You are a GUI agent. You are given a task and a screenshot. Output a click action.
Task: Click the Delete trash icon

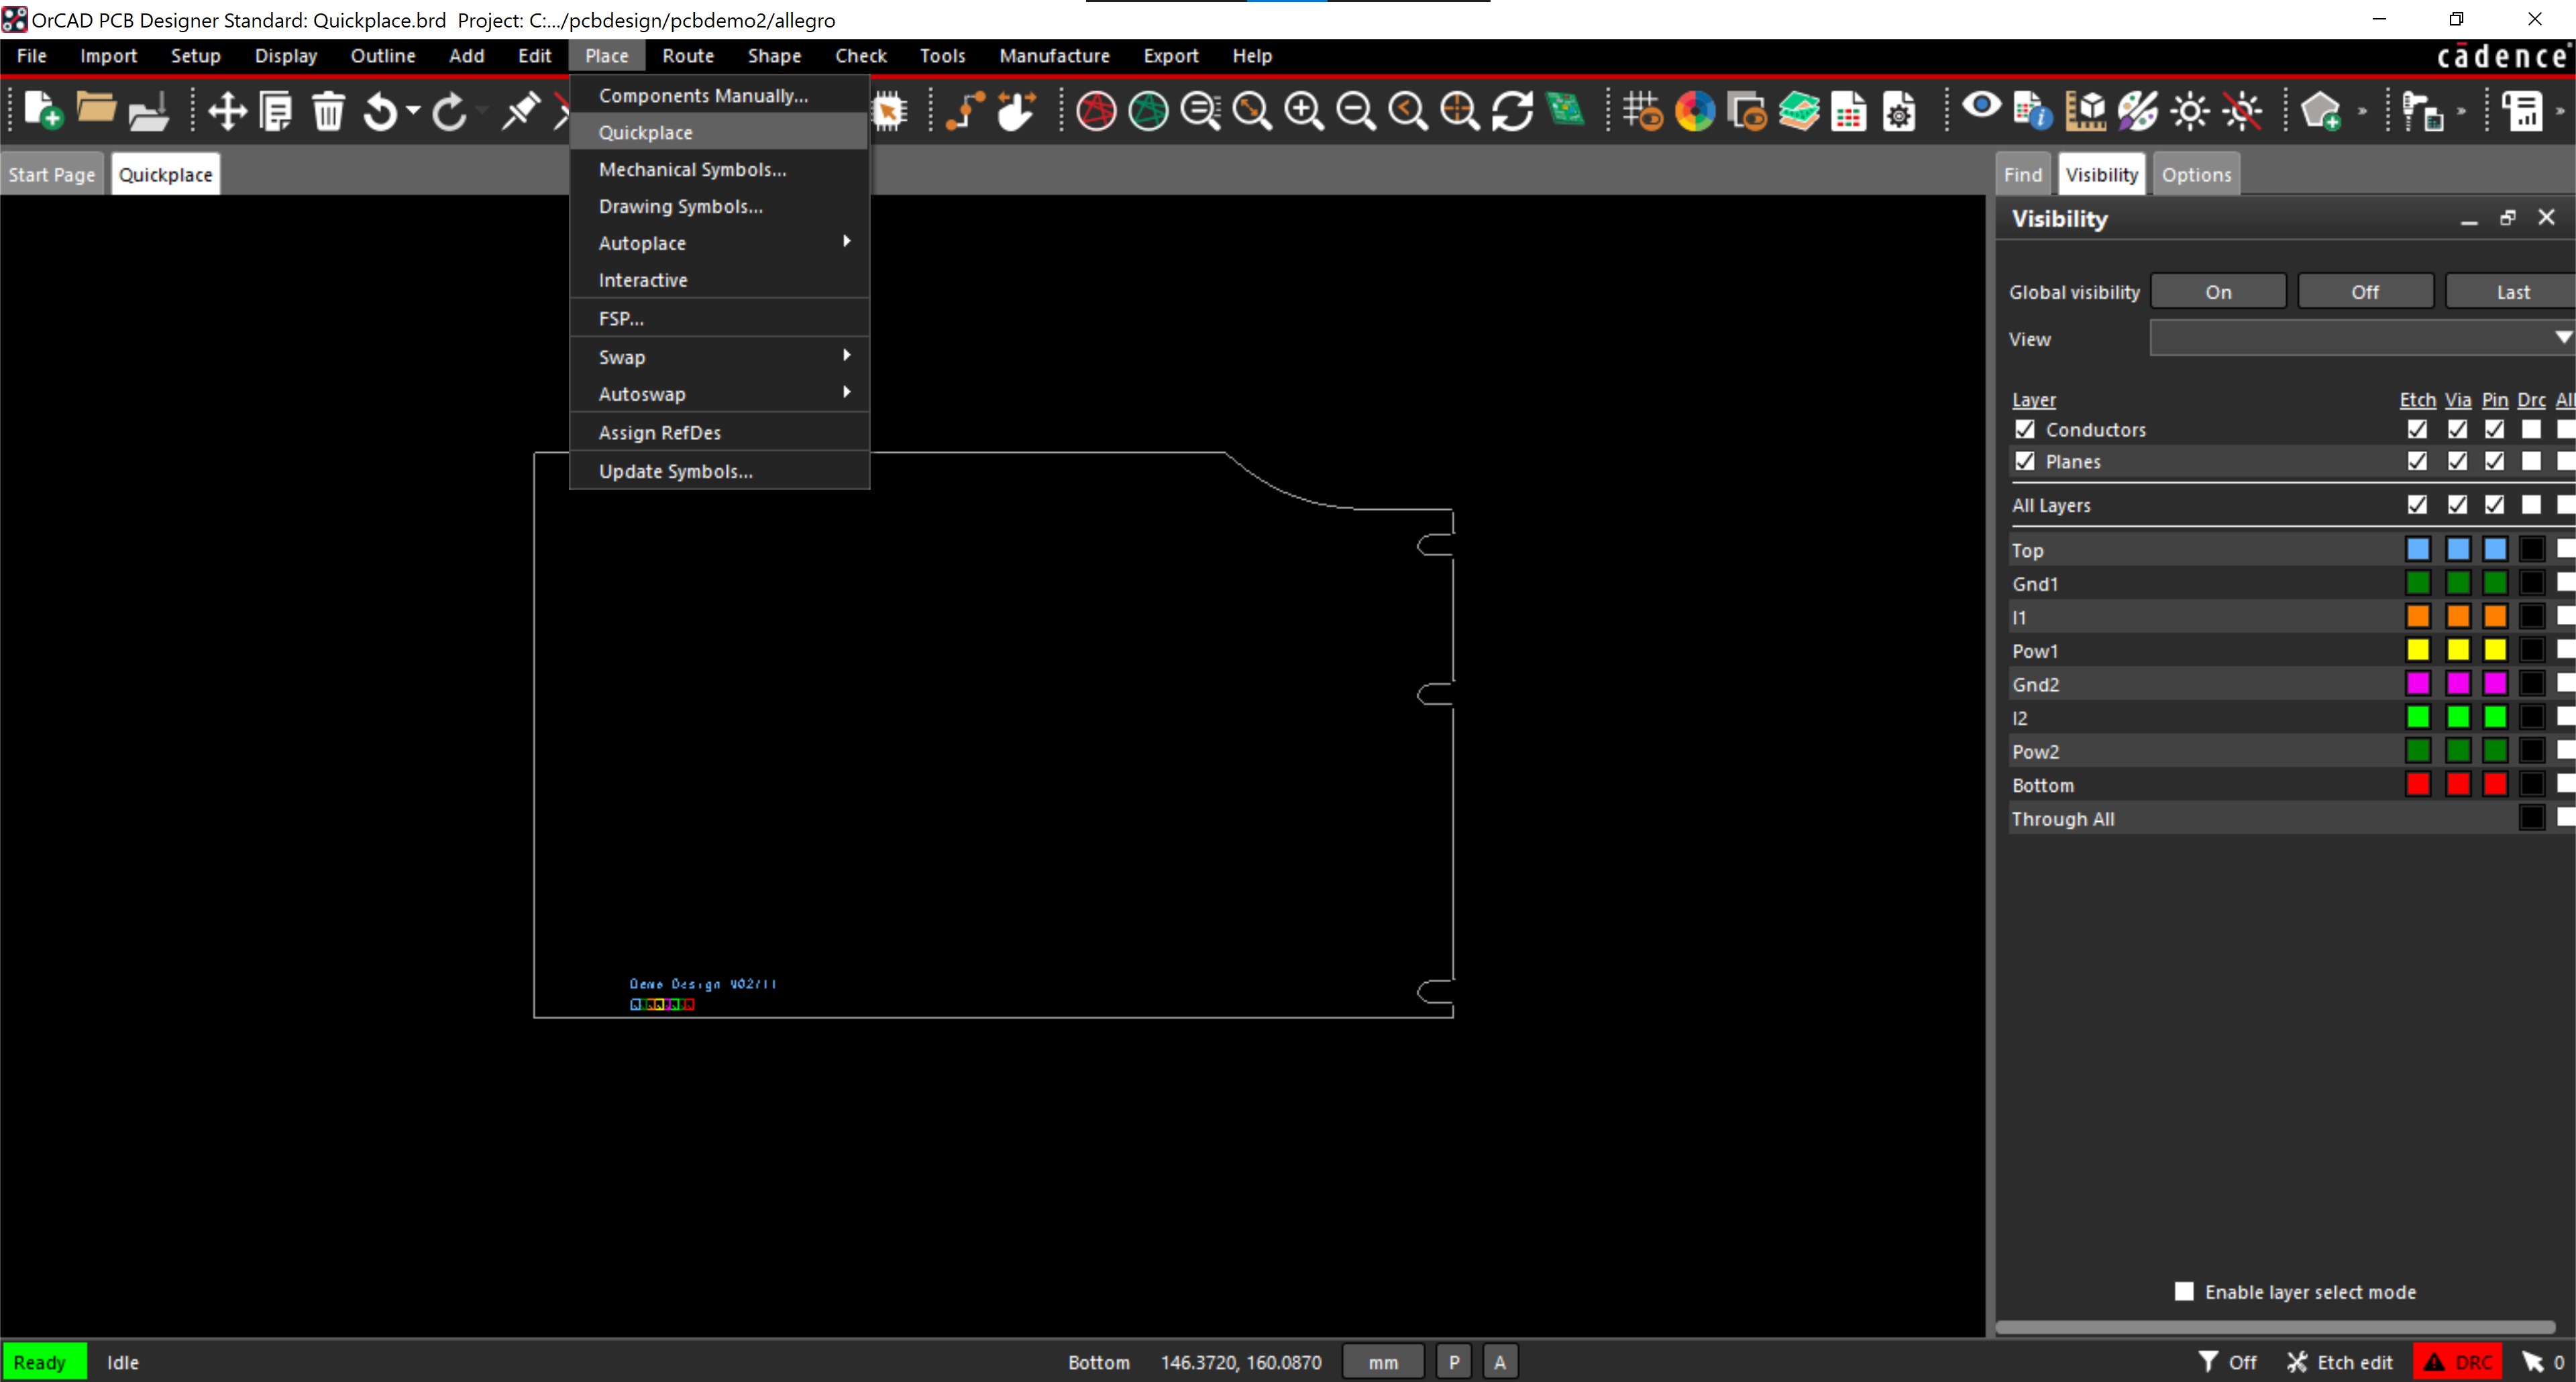click(328, 111)
